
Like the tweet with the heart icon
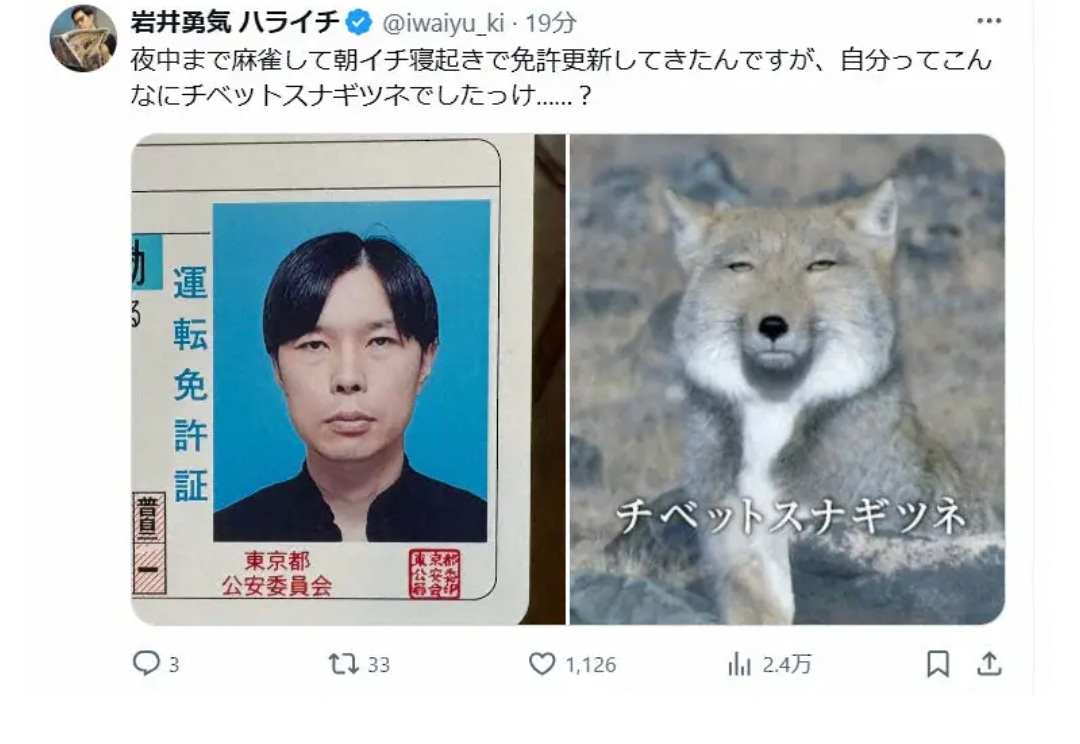pyautogui.click(x=542, y=664)
